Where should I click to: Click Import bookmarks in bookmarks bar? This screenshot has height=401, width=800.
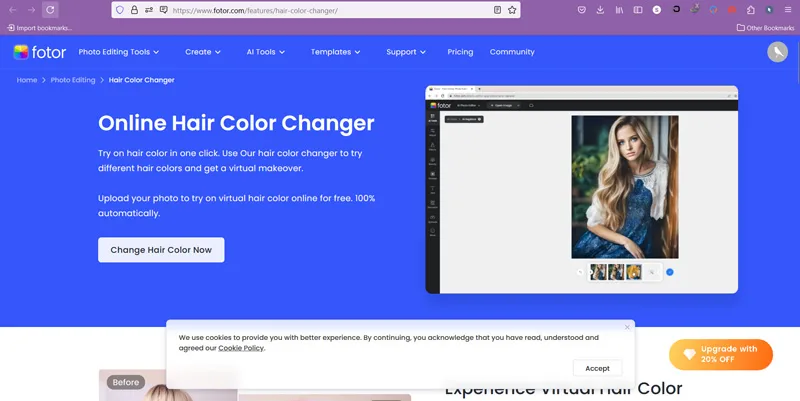pos(39,28)
